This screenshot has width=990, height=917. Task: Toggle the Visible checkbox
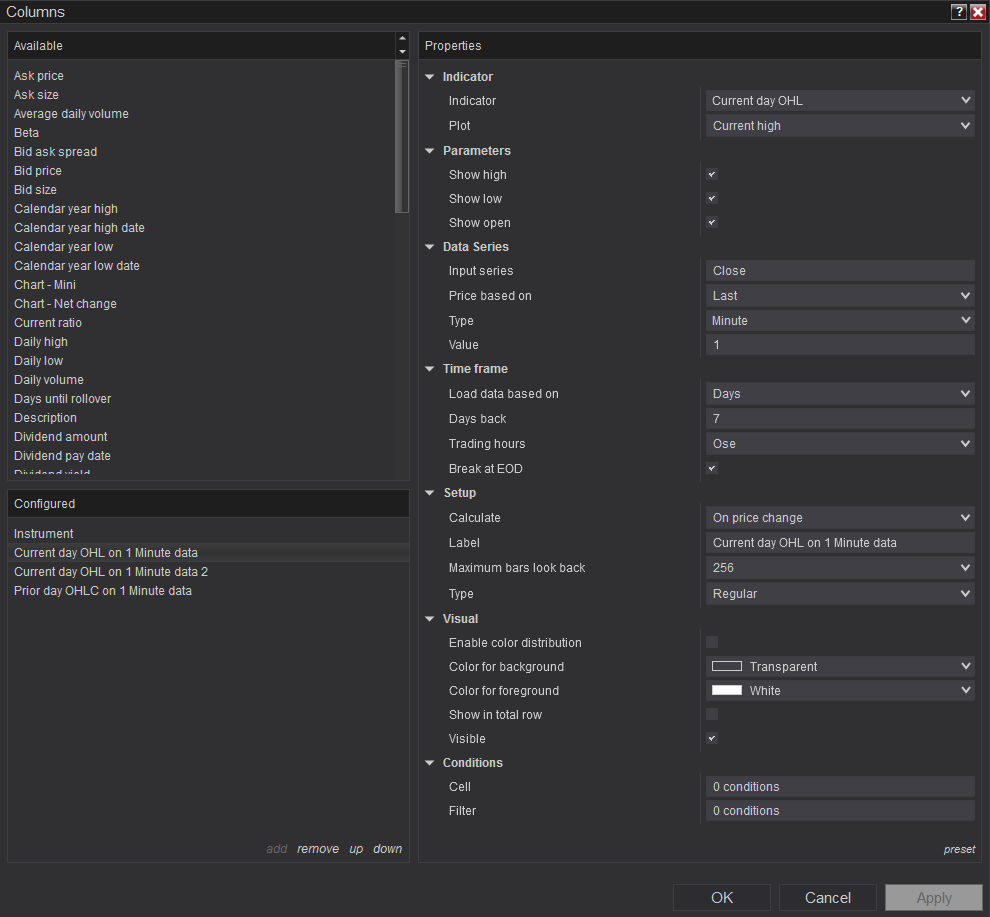[712, 738]
